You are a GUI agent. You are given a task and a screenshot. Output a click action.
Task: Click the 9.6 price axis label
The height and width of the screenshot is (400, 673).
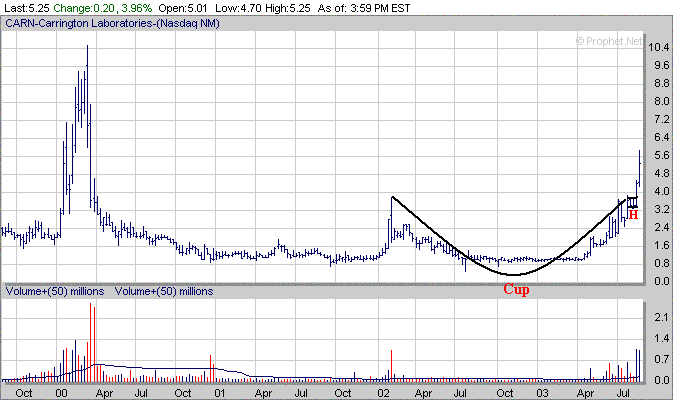(x=661, y=65)
